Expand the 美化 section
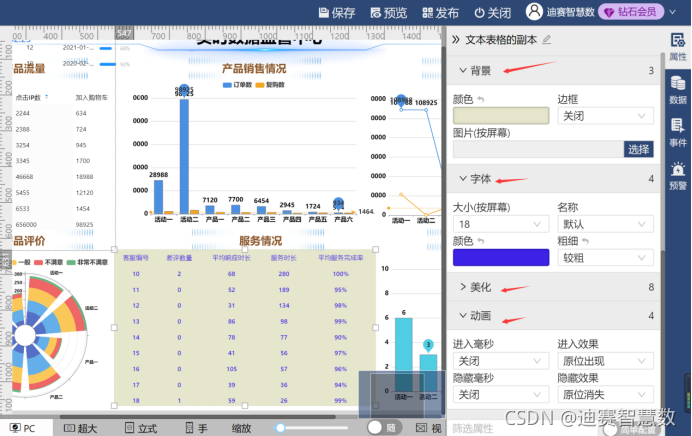 click(x=463, y=287)
